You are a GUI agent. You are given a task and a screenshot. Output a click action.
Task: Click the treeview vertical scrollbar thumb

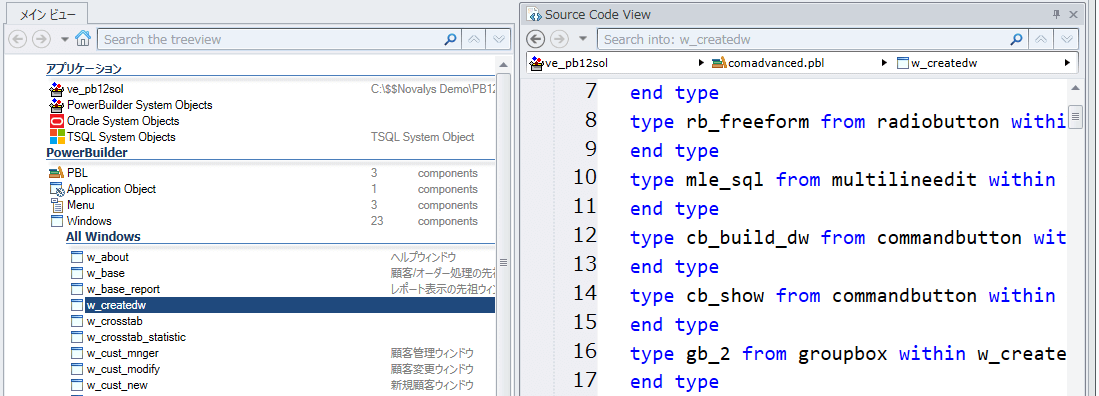click(503, 262)
